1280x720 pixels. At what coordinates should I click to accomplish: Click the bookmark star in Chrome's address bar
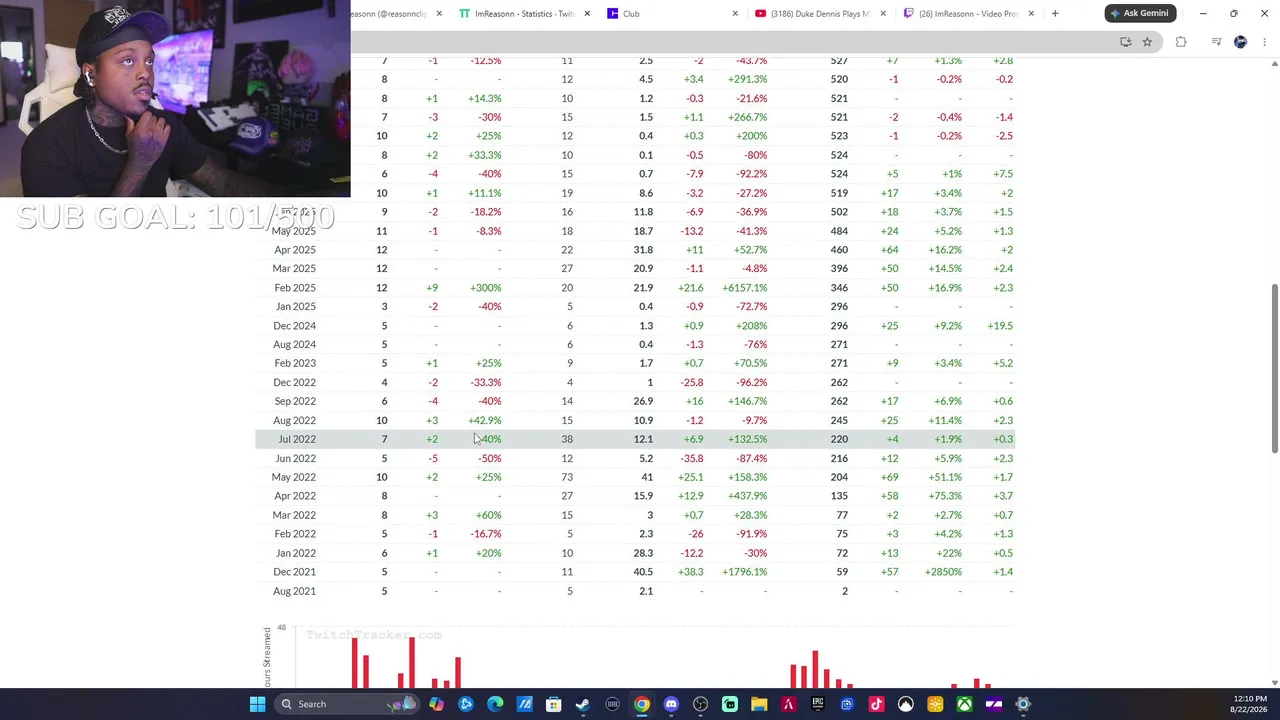click(x=1147, y=42)
